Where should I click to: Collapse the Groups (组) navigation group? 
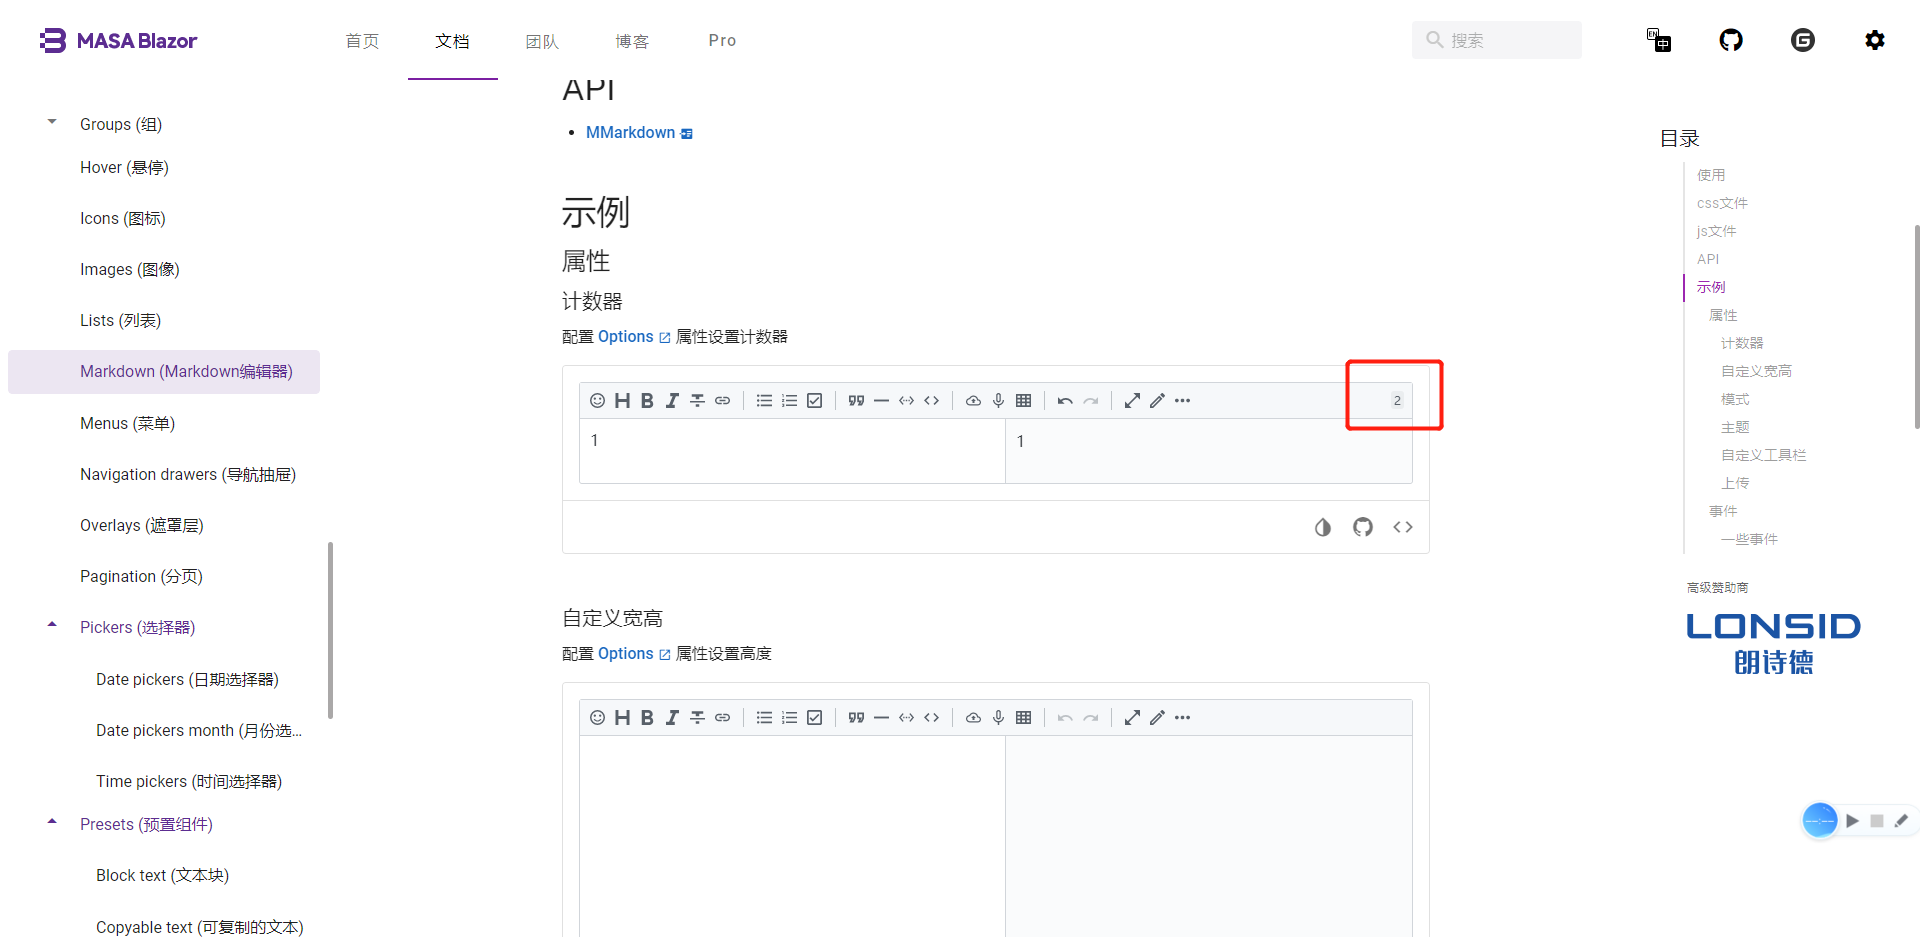point(52,122)
